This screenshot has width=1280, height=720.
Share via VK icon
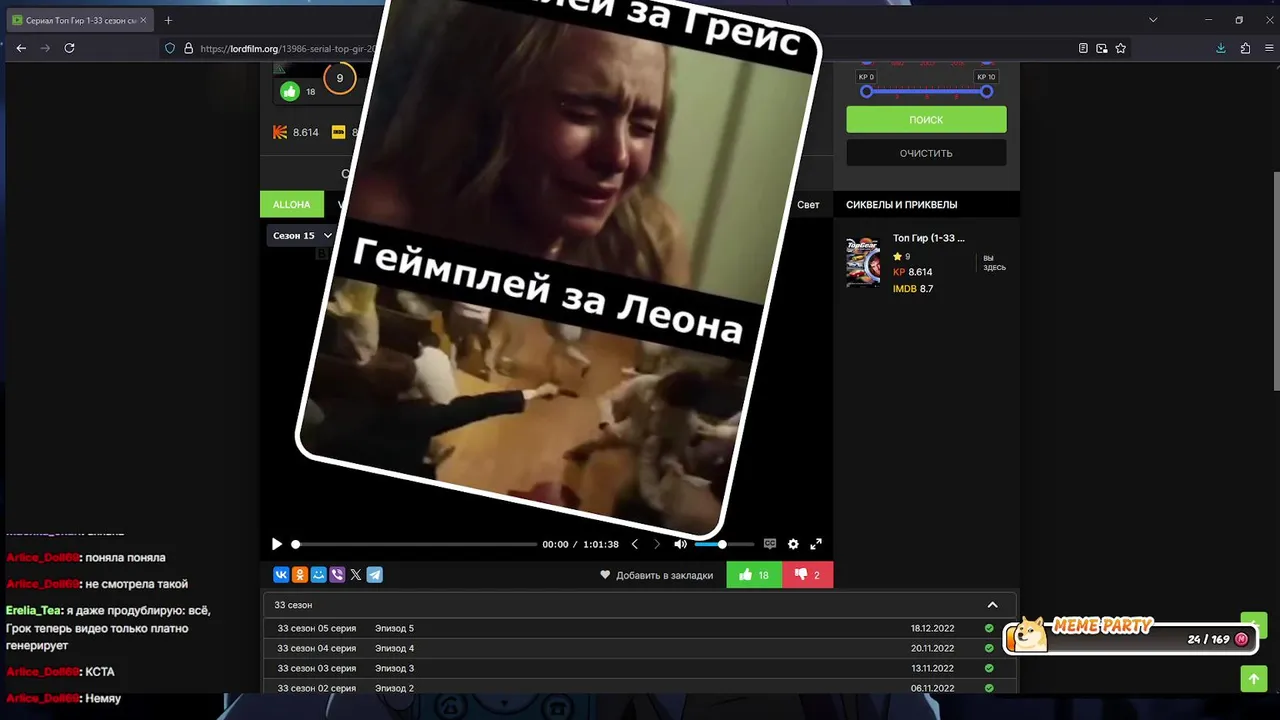281,575
